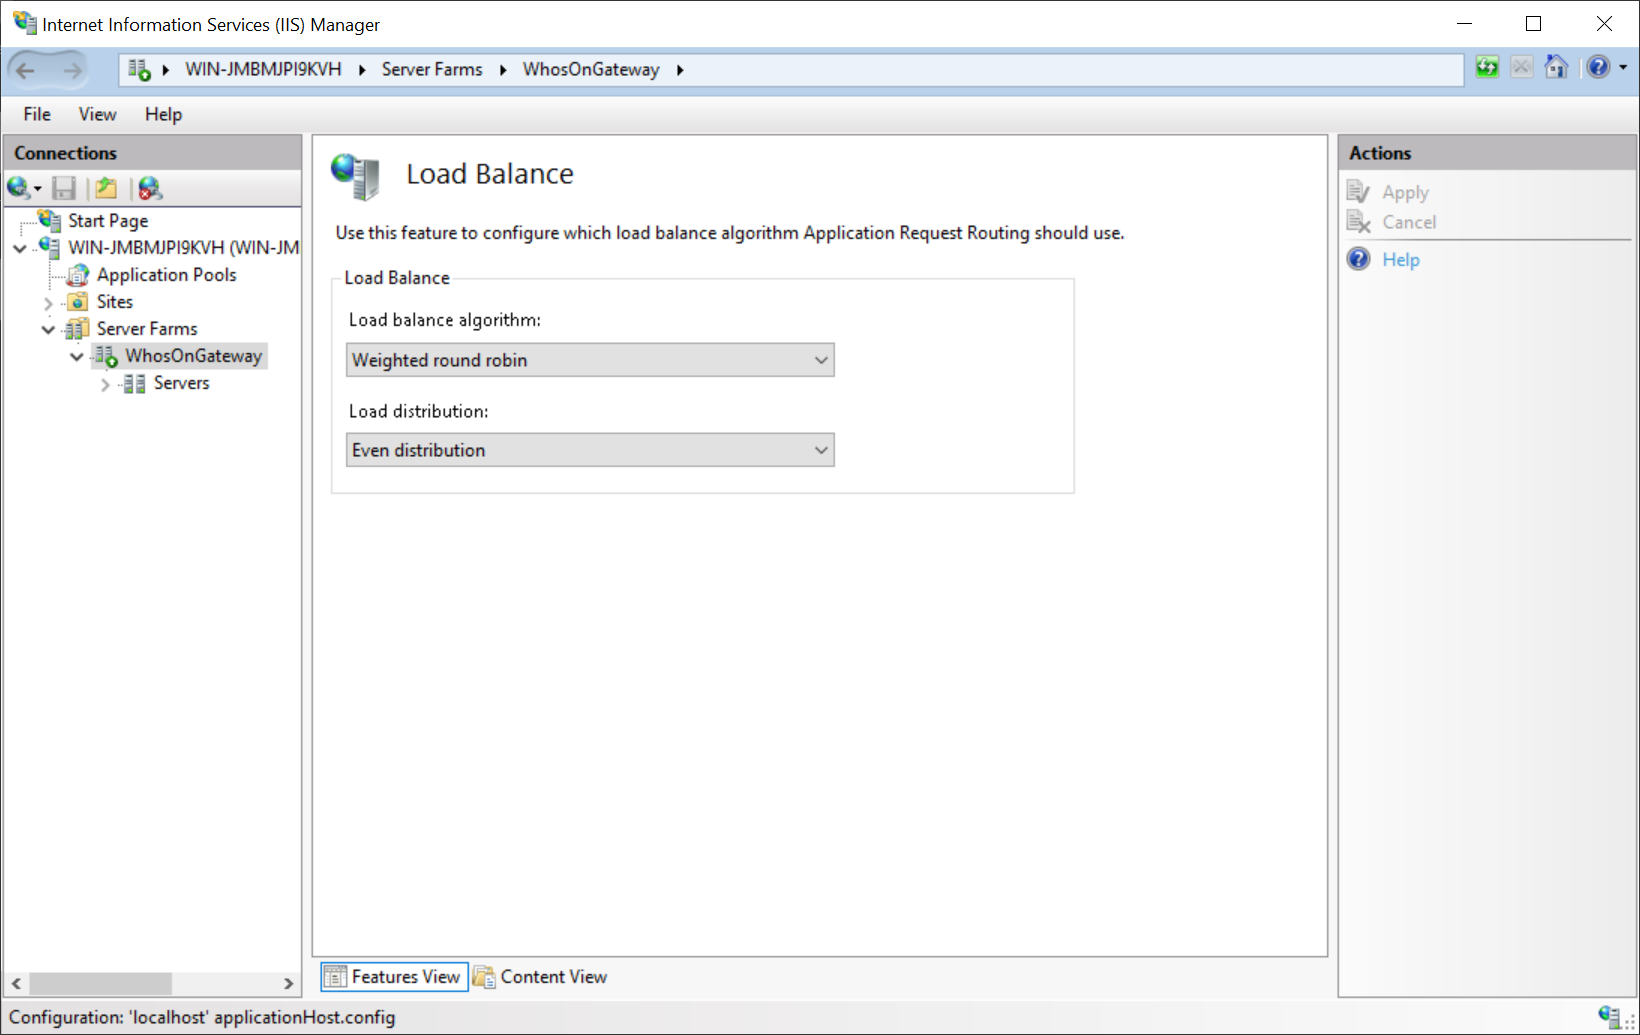The image size is (1640, 1035).
Task: Click the Cancel action link
Action: coord(1409,222)
